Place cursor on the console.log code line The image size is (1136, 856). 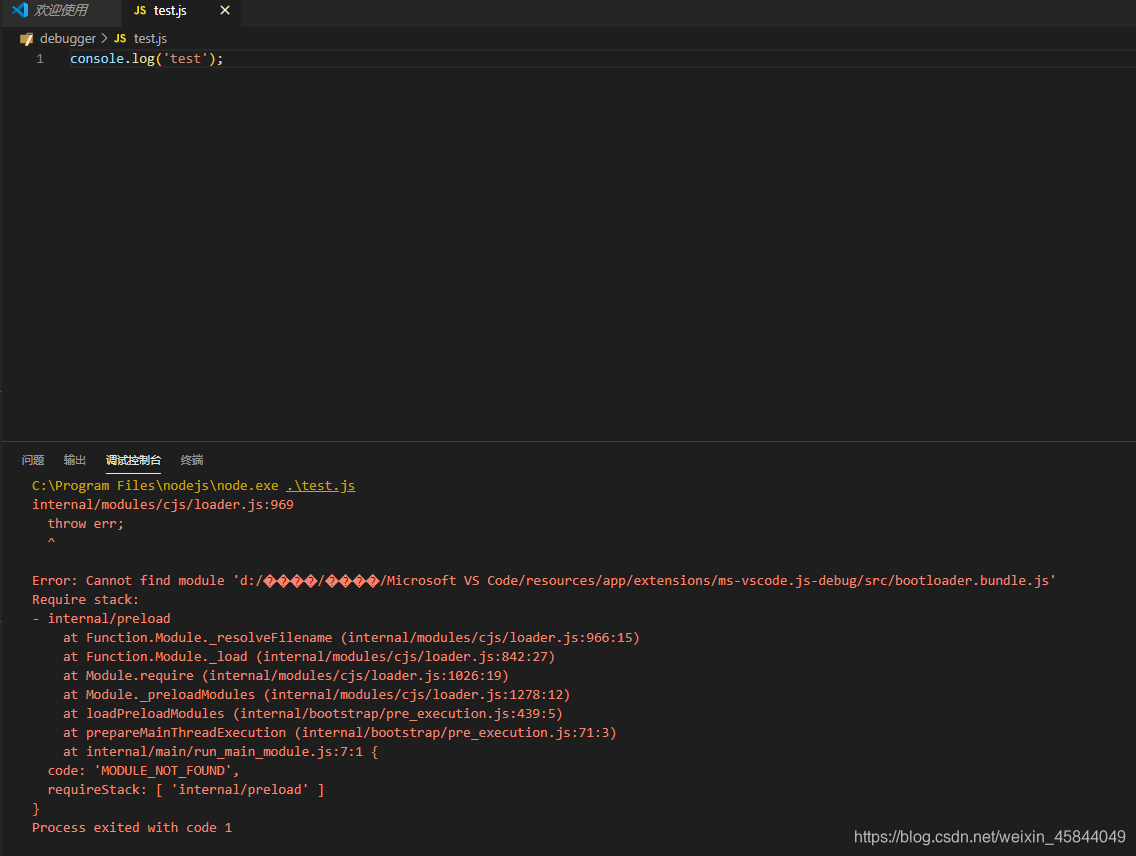145,58
